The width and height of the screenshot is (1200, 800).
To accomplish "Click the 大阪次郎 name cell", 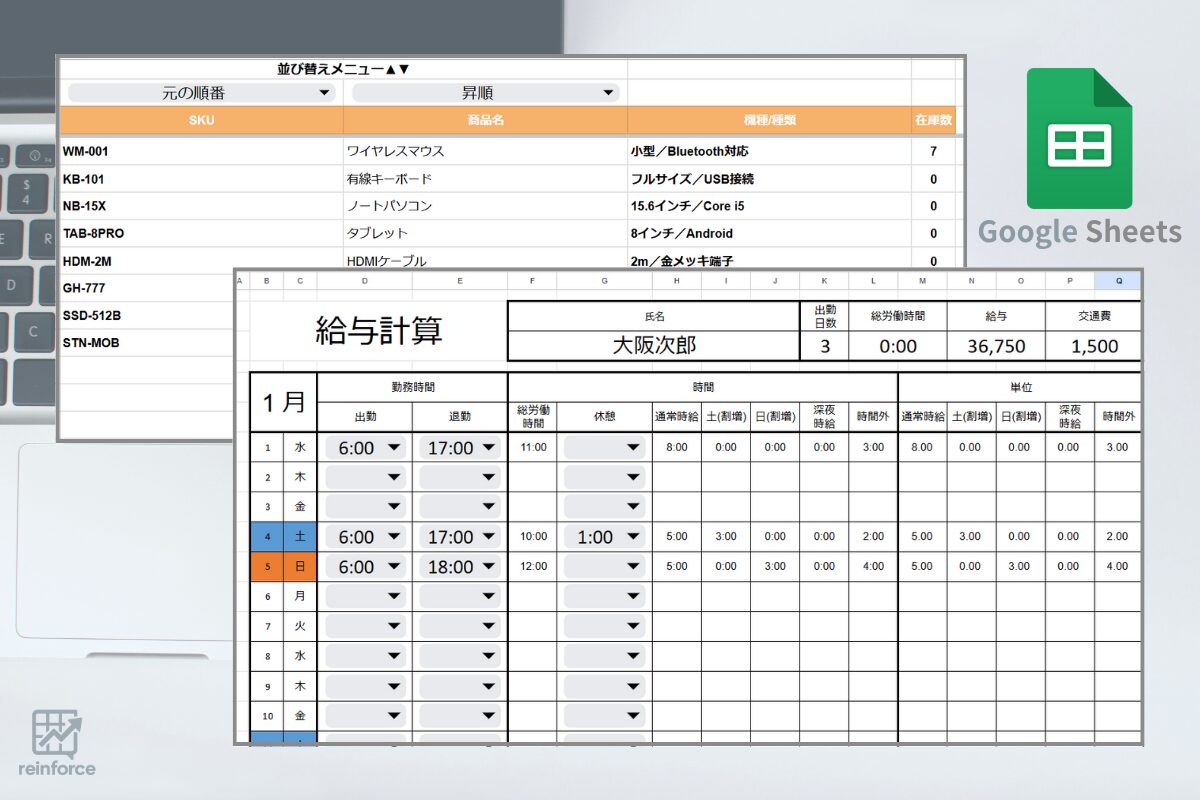I will coord(654,345).
